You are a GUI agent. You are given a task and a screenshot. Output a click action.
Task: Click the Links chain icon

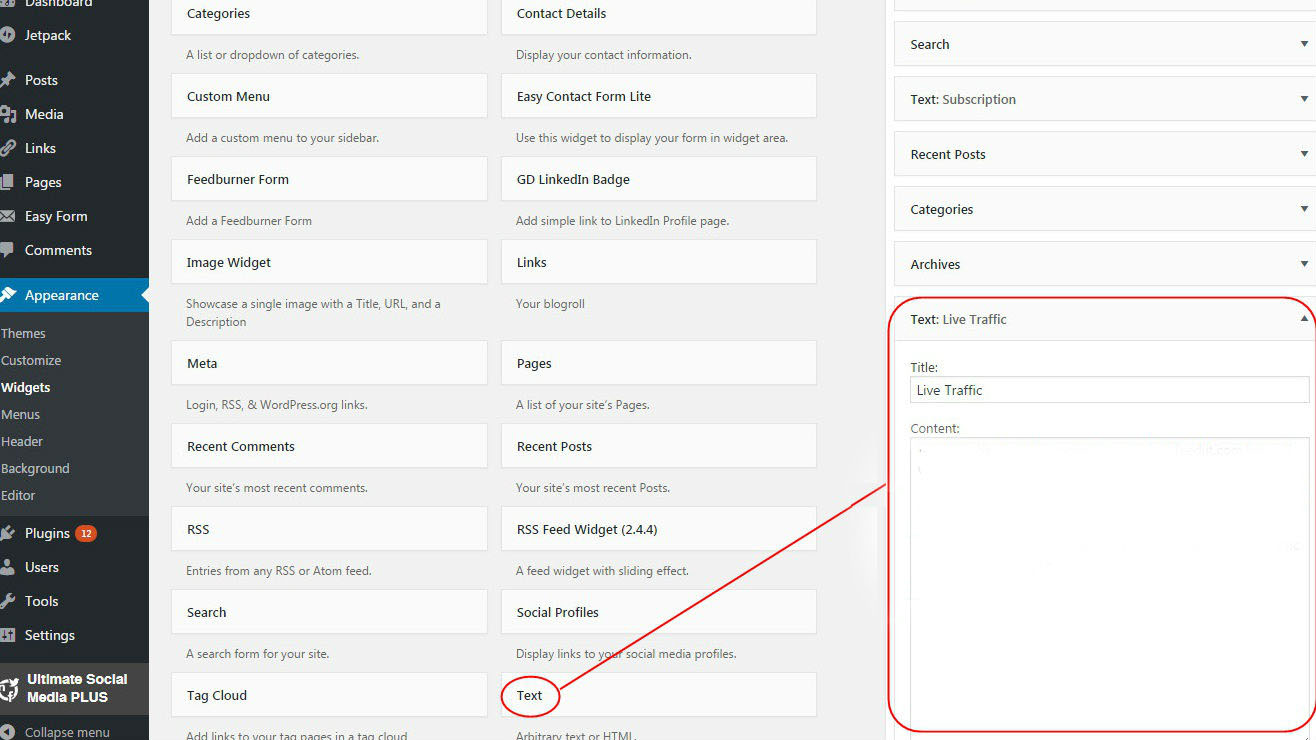[7, 148]
